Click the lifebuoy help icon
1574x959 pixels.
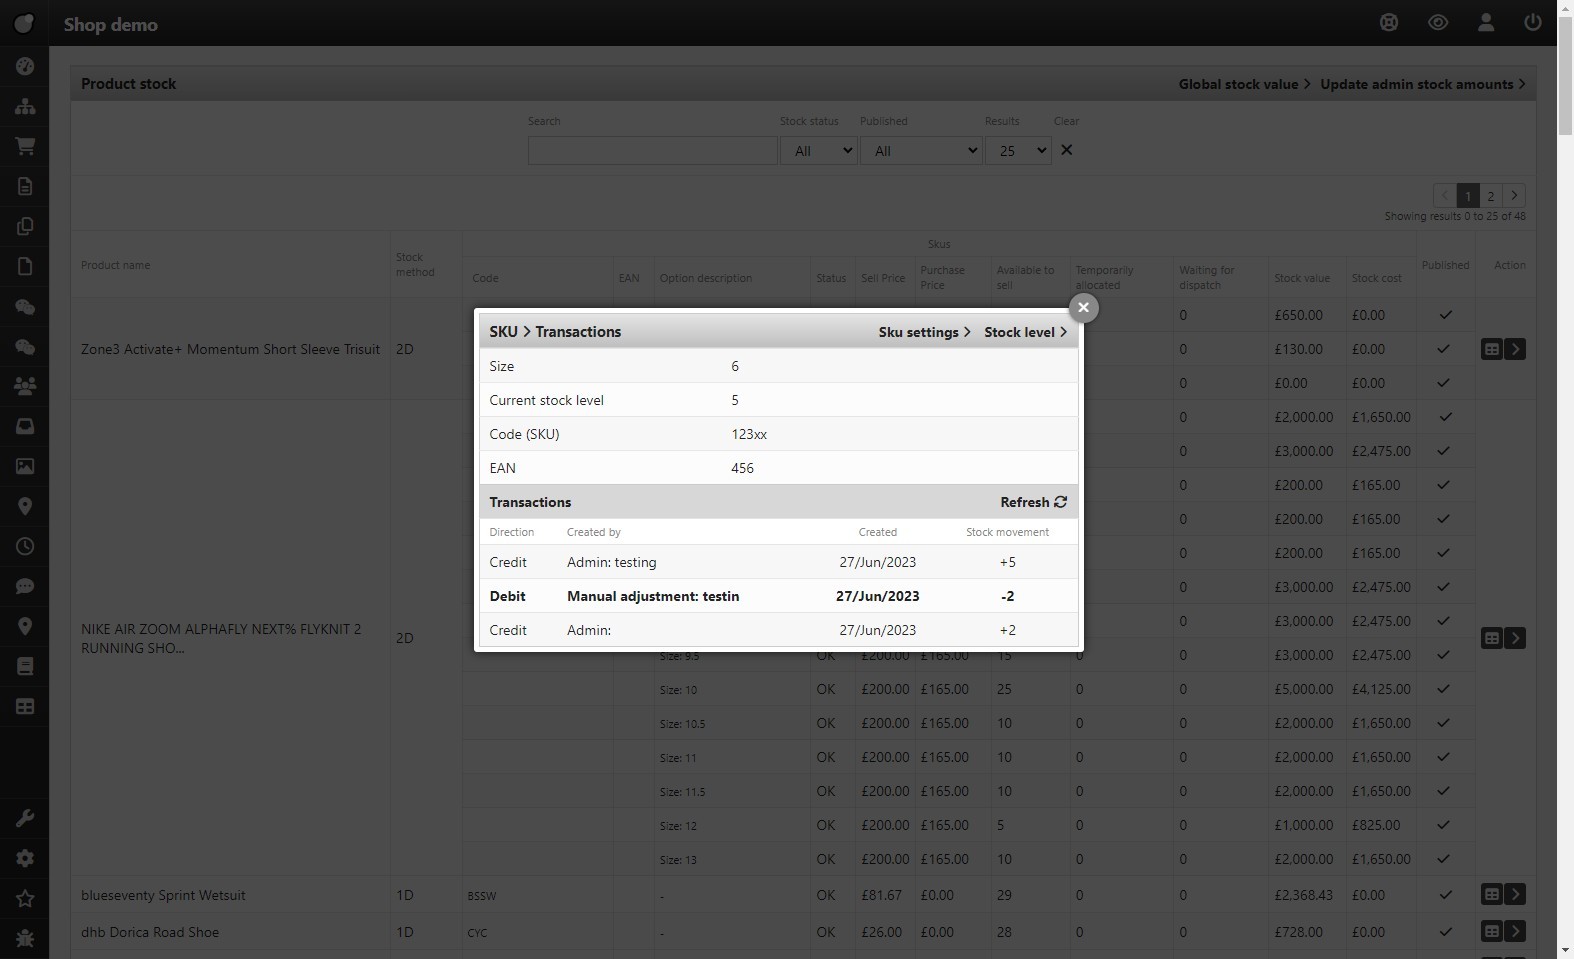click(1389, 22)
